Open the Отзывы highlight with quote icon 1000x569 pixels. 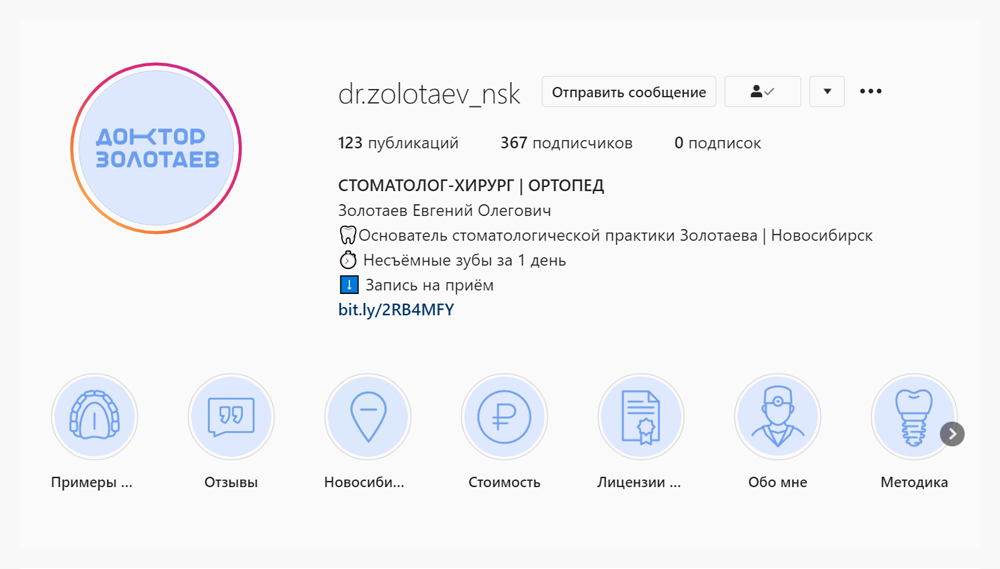pyautogui.click(x=231, y=417)
